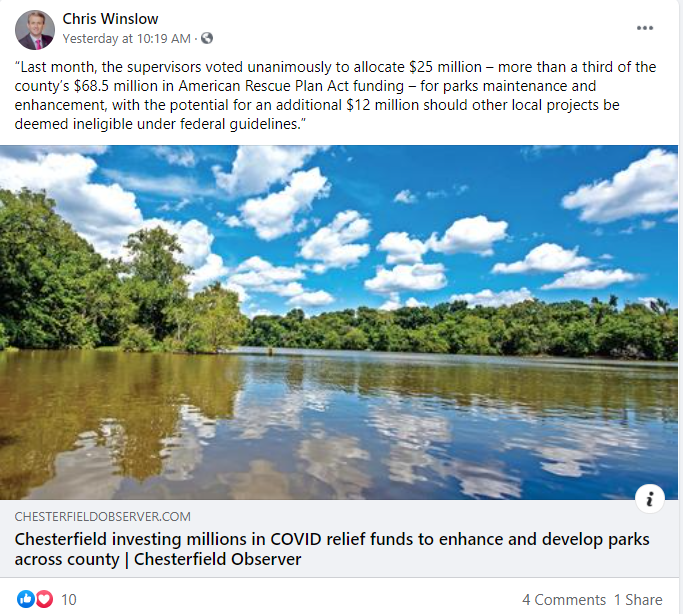The height and width of the screenshot is (614, 683).
Task: Click "Chesterfield Observer" at the headline's end
Action: click(218, 560)
